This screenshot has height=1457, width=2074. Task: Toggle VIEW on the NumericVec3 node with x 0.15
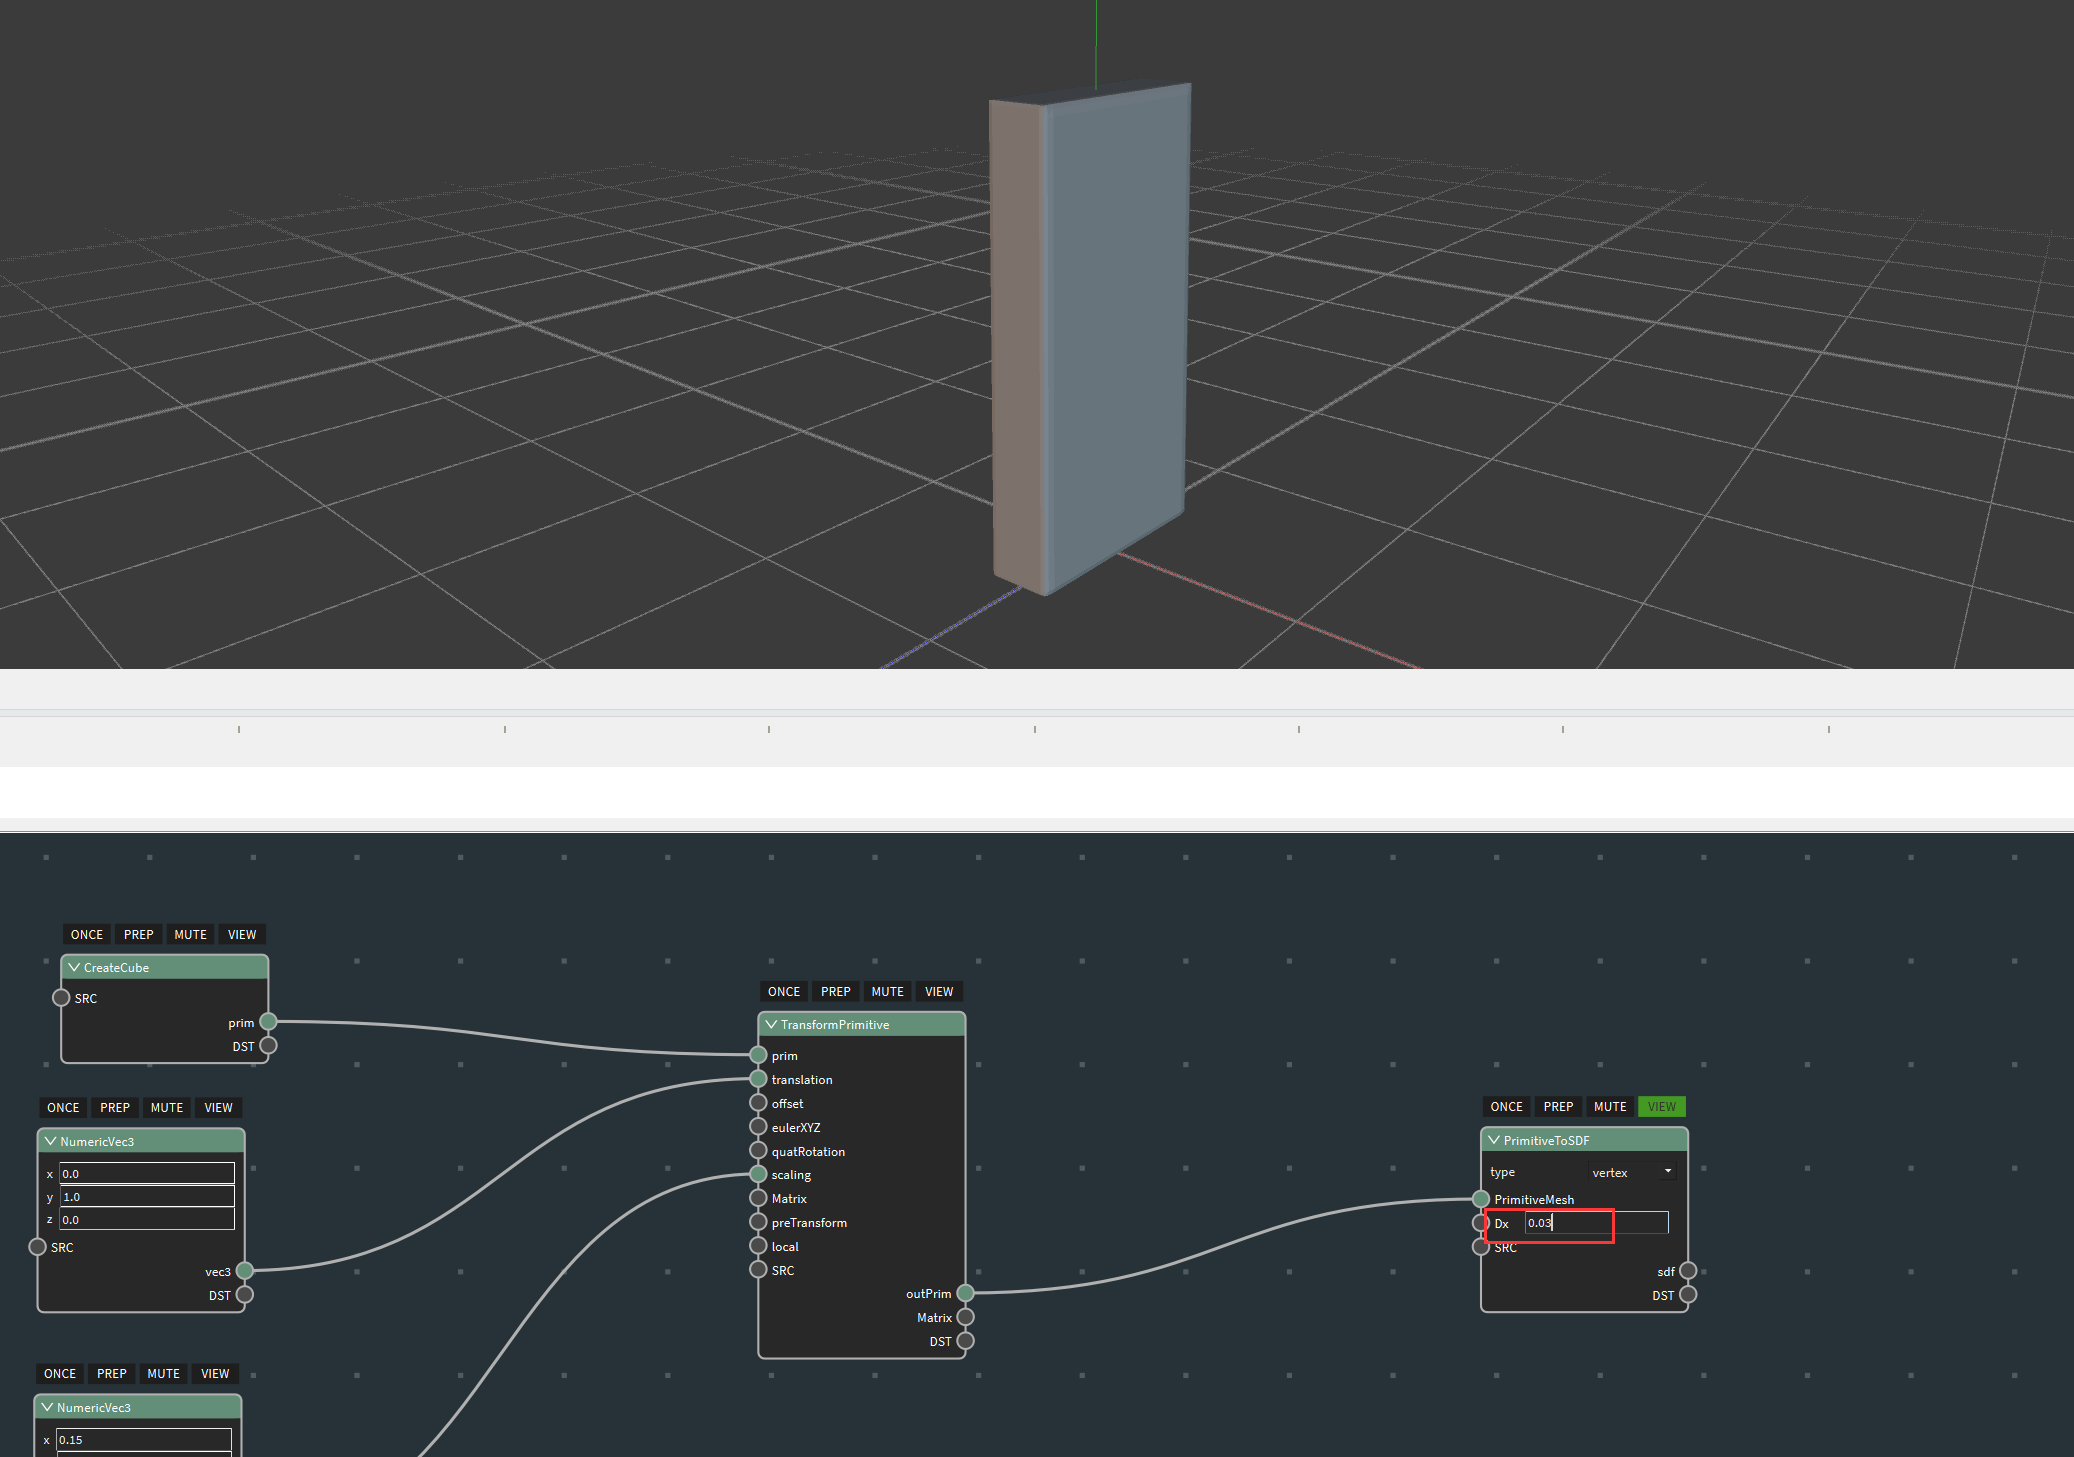click(215, 1373)
